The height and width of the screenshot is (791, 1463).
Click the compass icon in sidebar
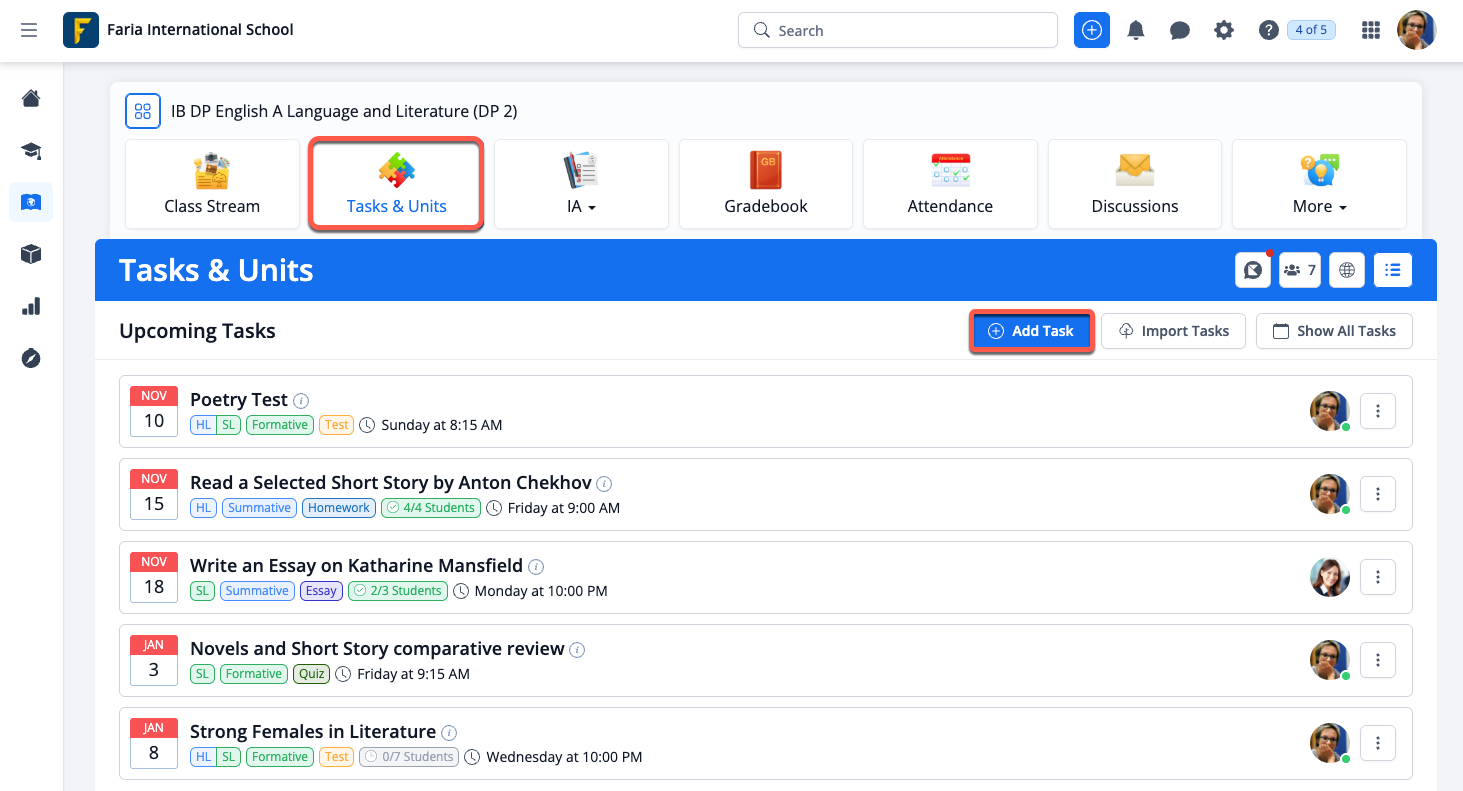pos(31,358)
